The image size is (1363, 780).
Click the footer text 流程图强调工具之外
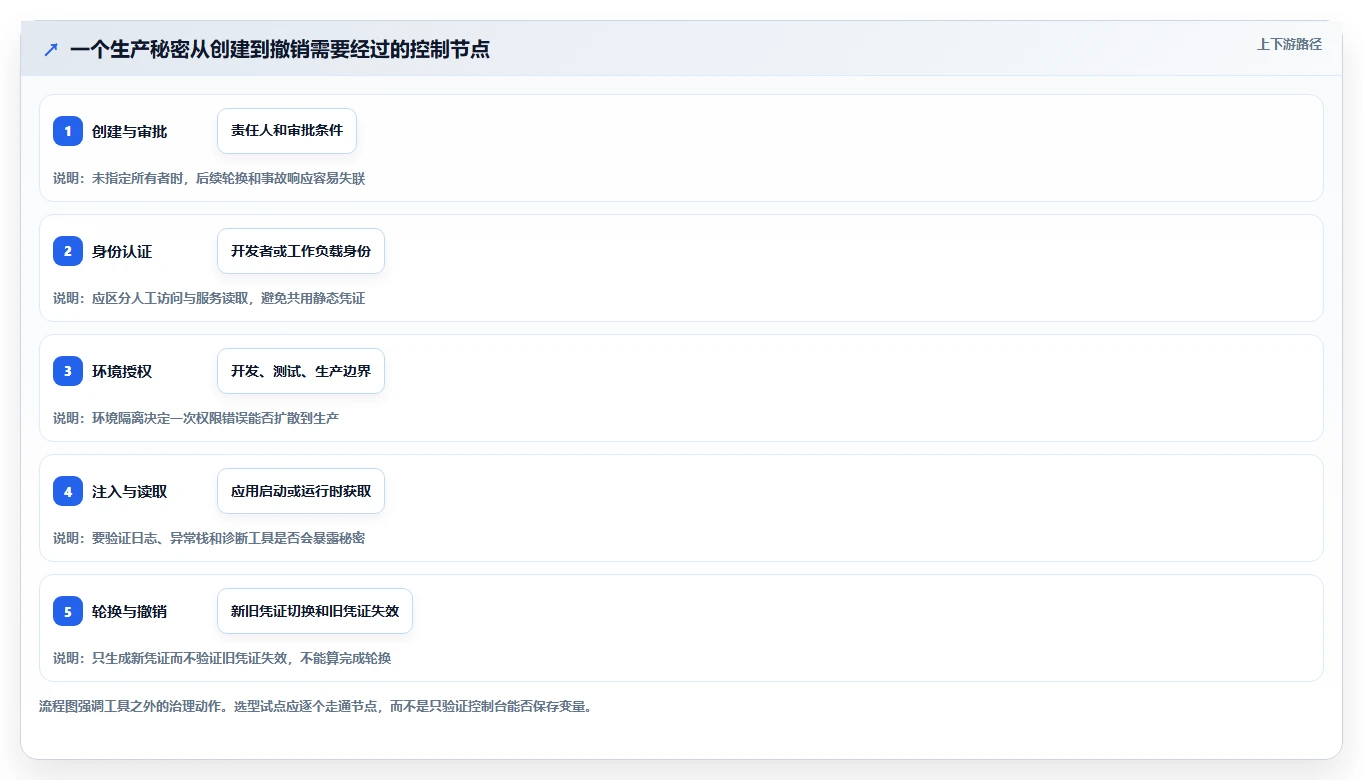coord(315,706)
